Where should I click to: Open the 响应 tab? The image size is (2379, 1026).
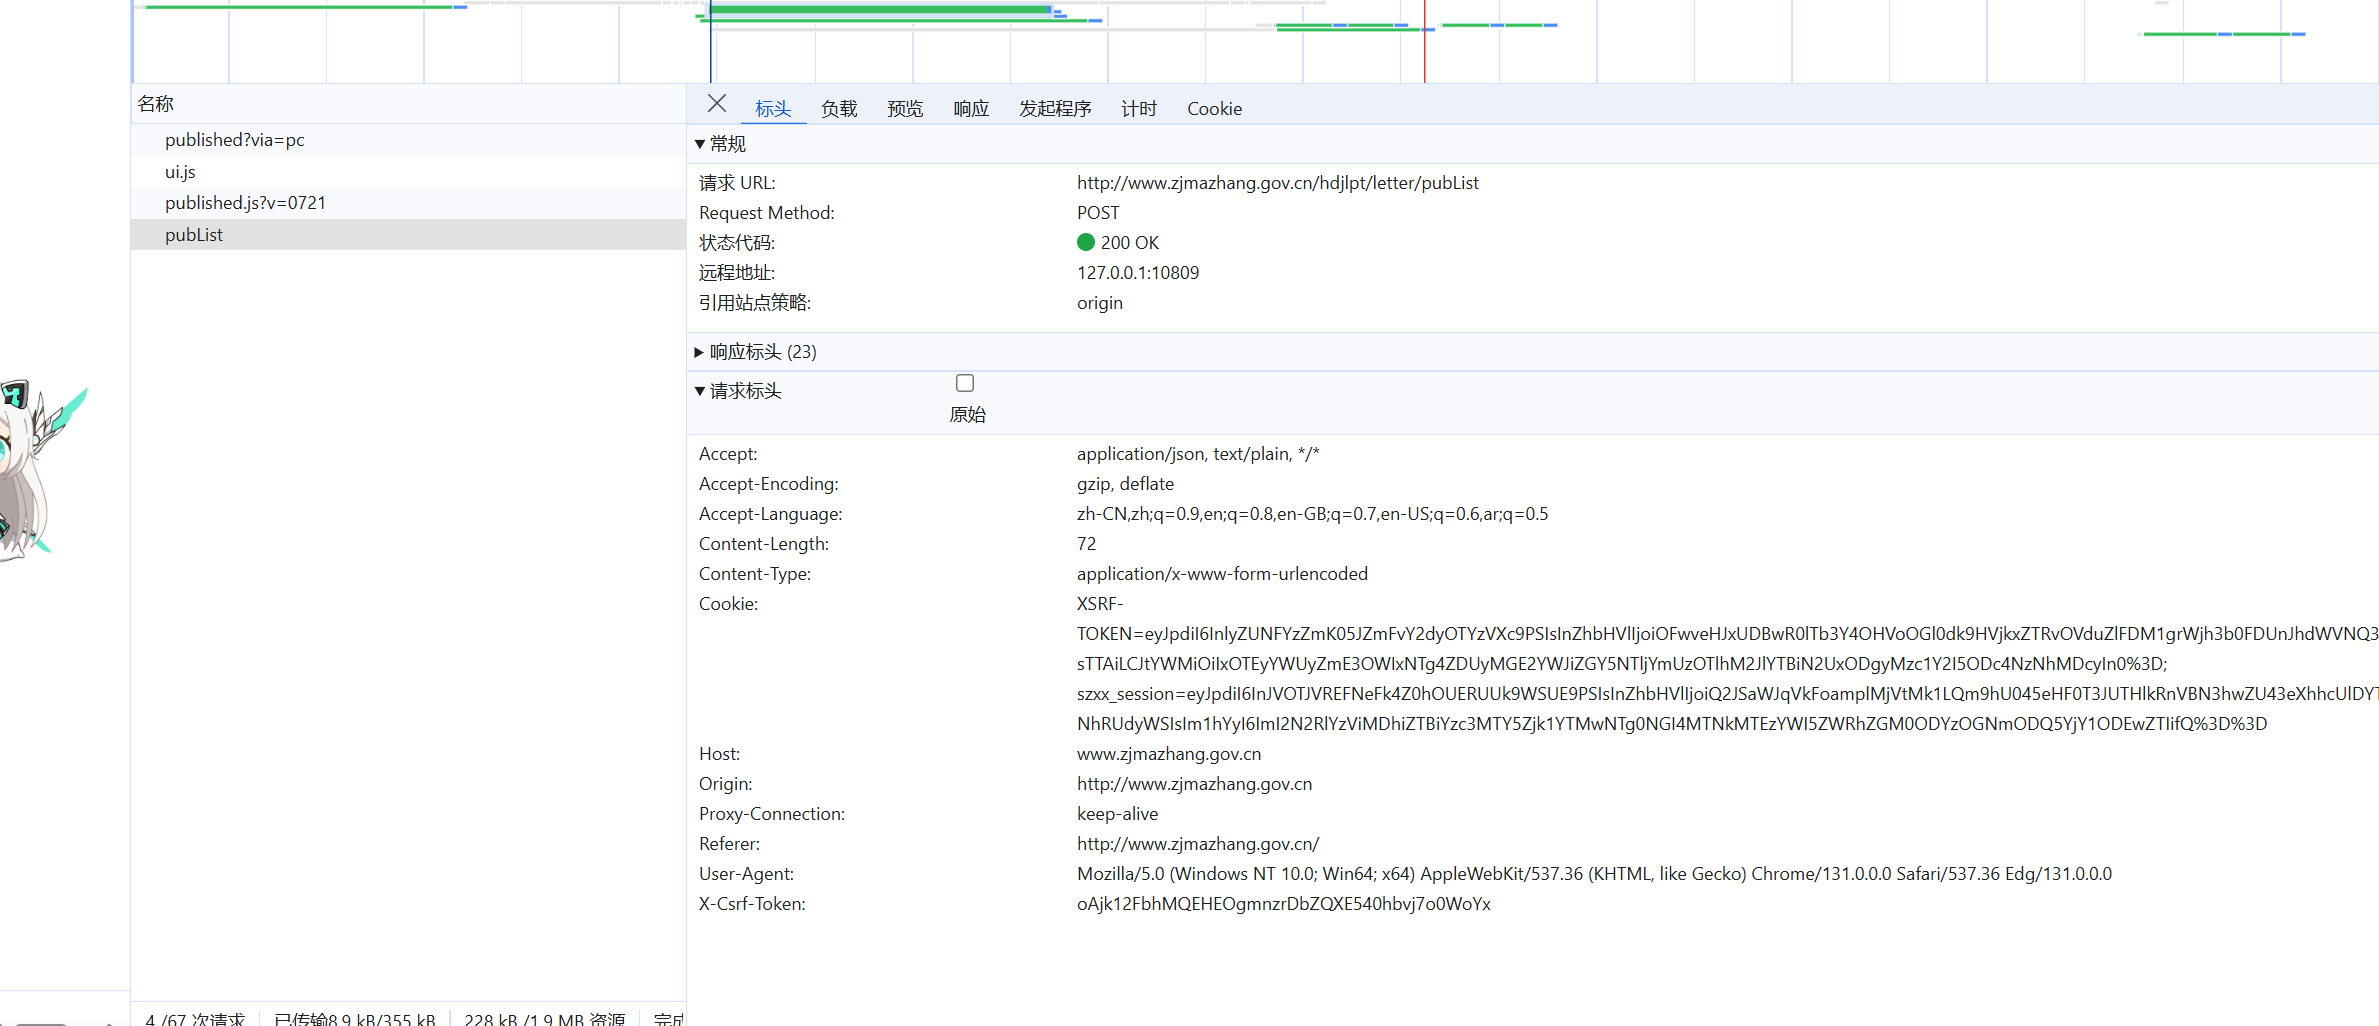coord(971,109)
